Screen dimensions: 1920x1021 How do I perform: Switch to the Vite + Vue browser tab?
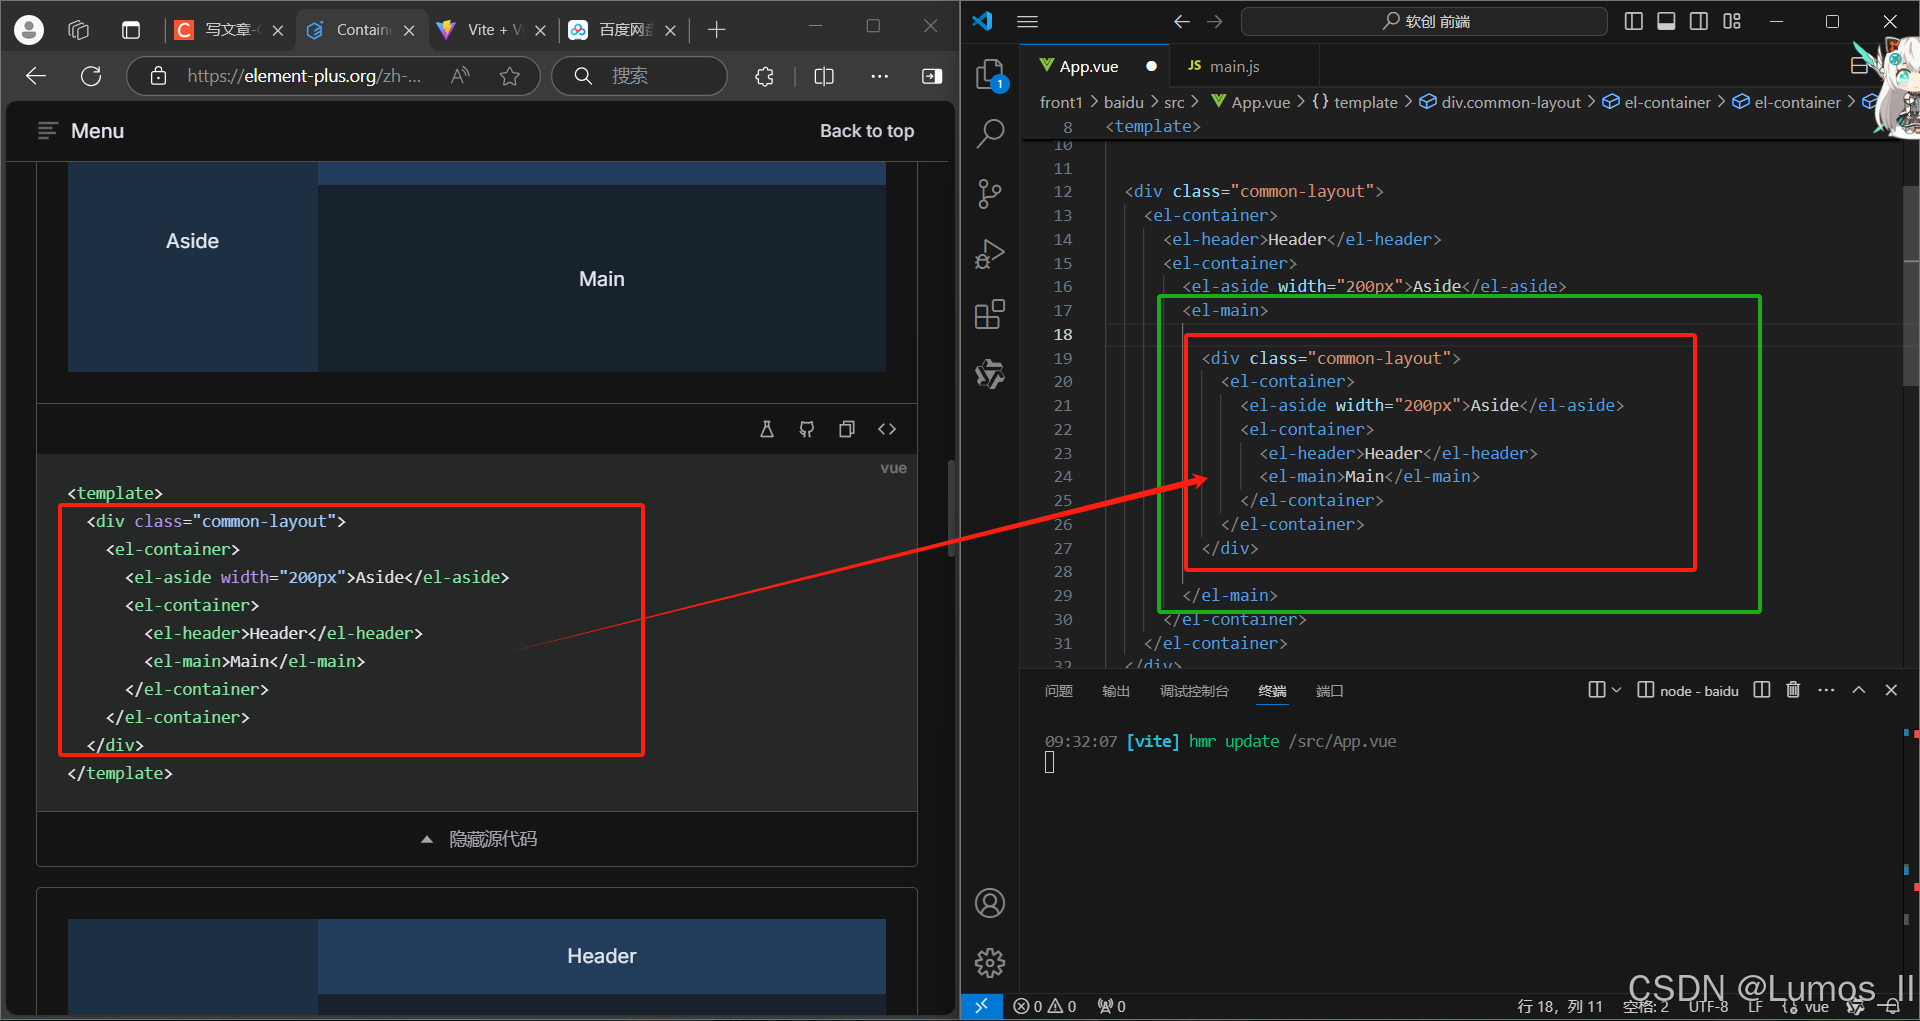pyautogui.click(x=492, y=30)
